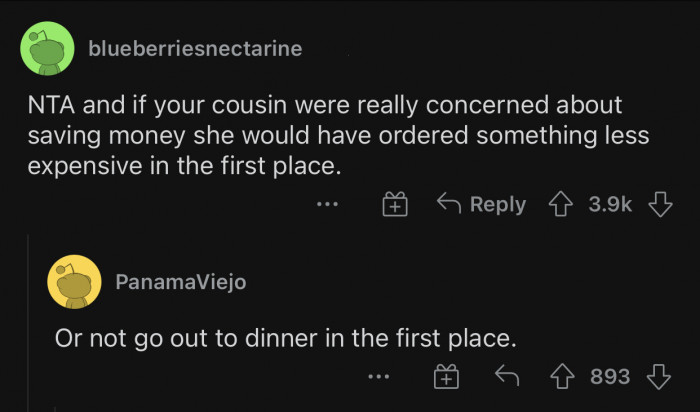Downvote PanamaViejo's comment
The width and height of the screenshot is (700, 412).
658,376
